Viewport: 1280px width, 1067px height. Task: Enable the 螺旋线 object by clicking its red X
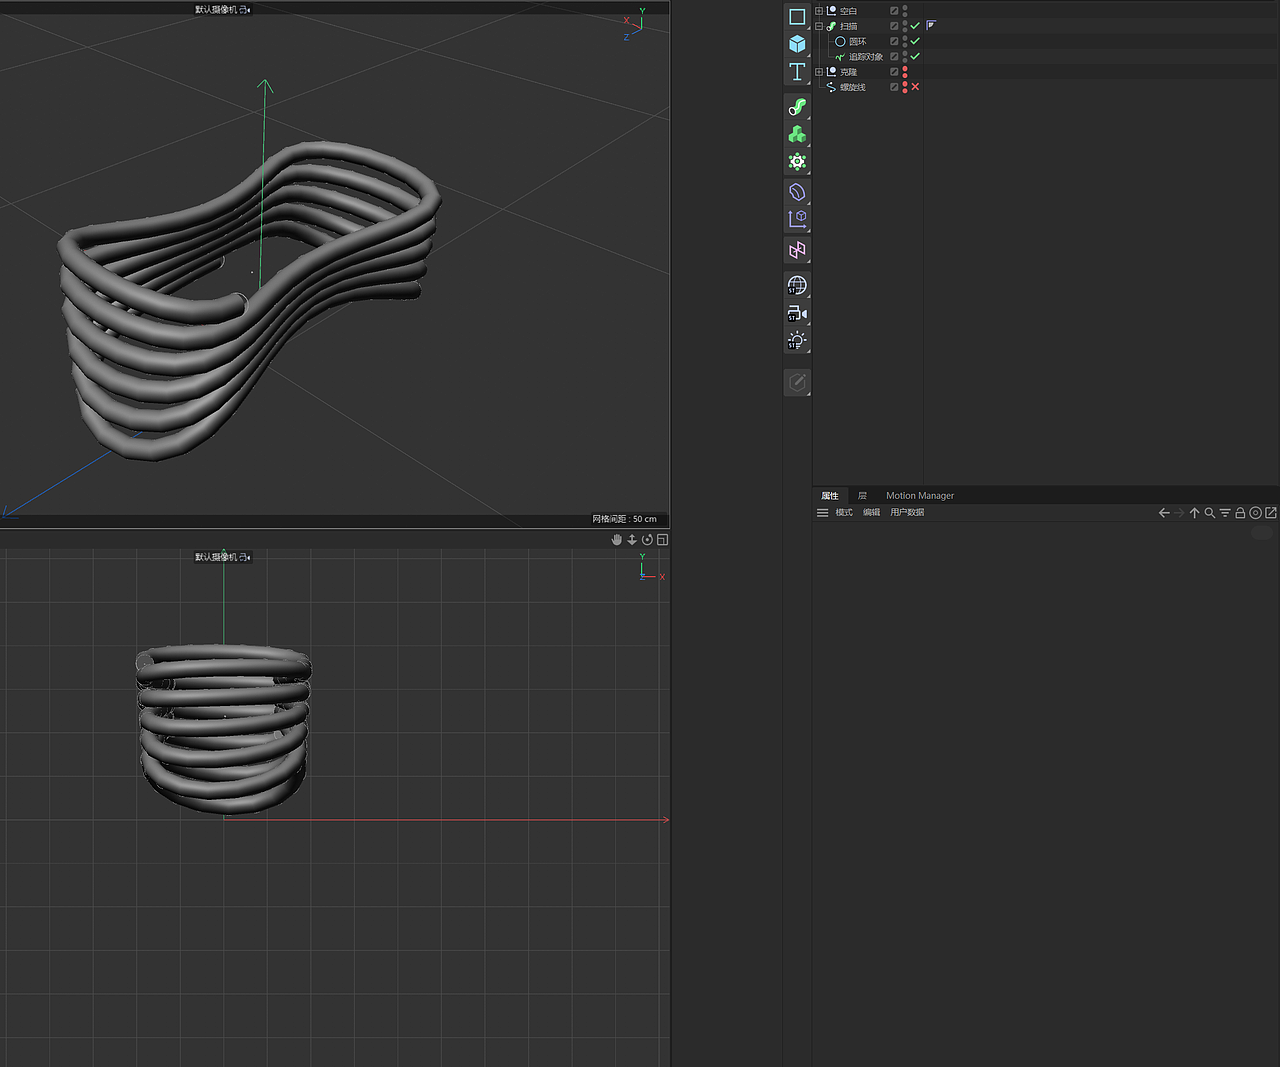913,87
